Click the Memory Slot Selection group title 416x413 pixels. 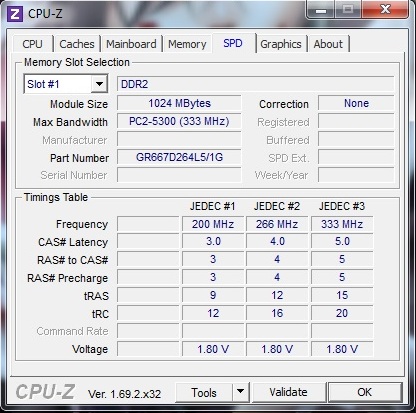77,62
